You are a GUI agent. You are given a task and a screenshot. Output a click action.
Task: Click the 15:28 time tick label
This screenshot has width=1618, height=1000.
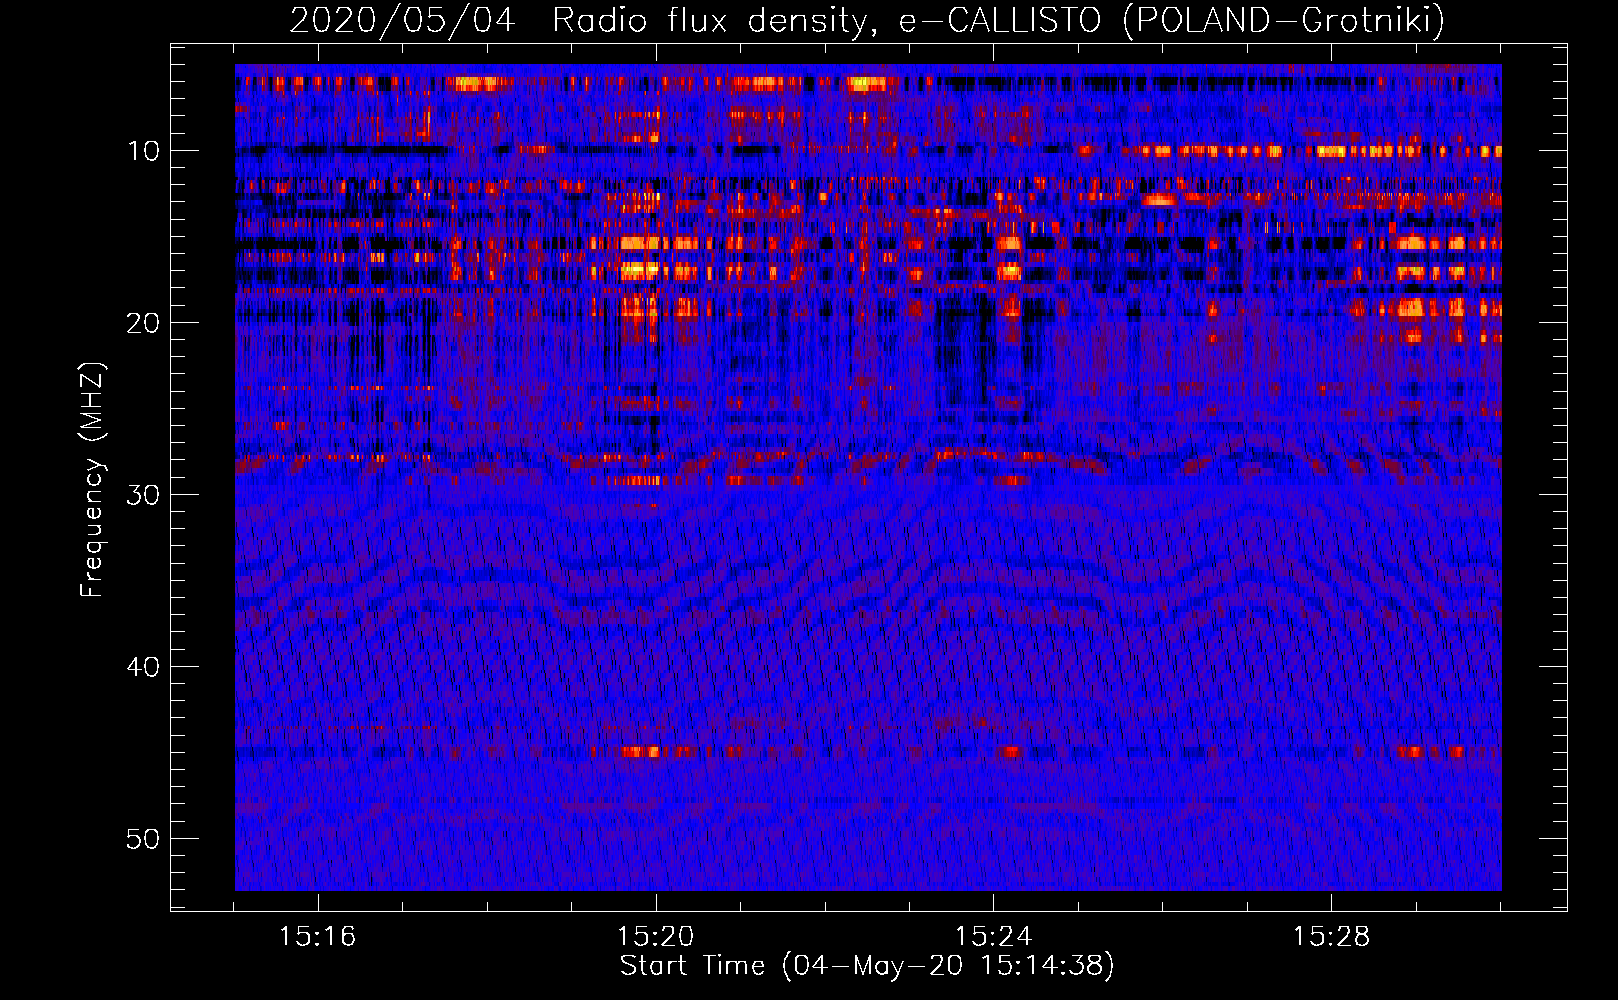[1332, 937]
